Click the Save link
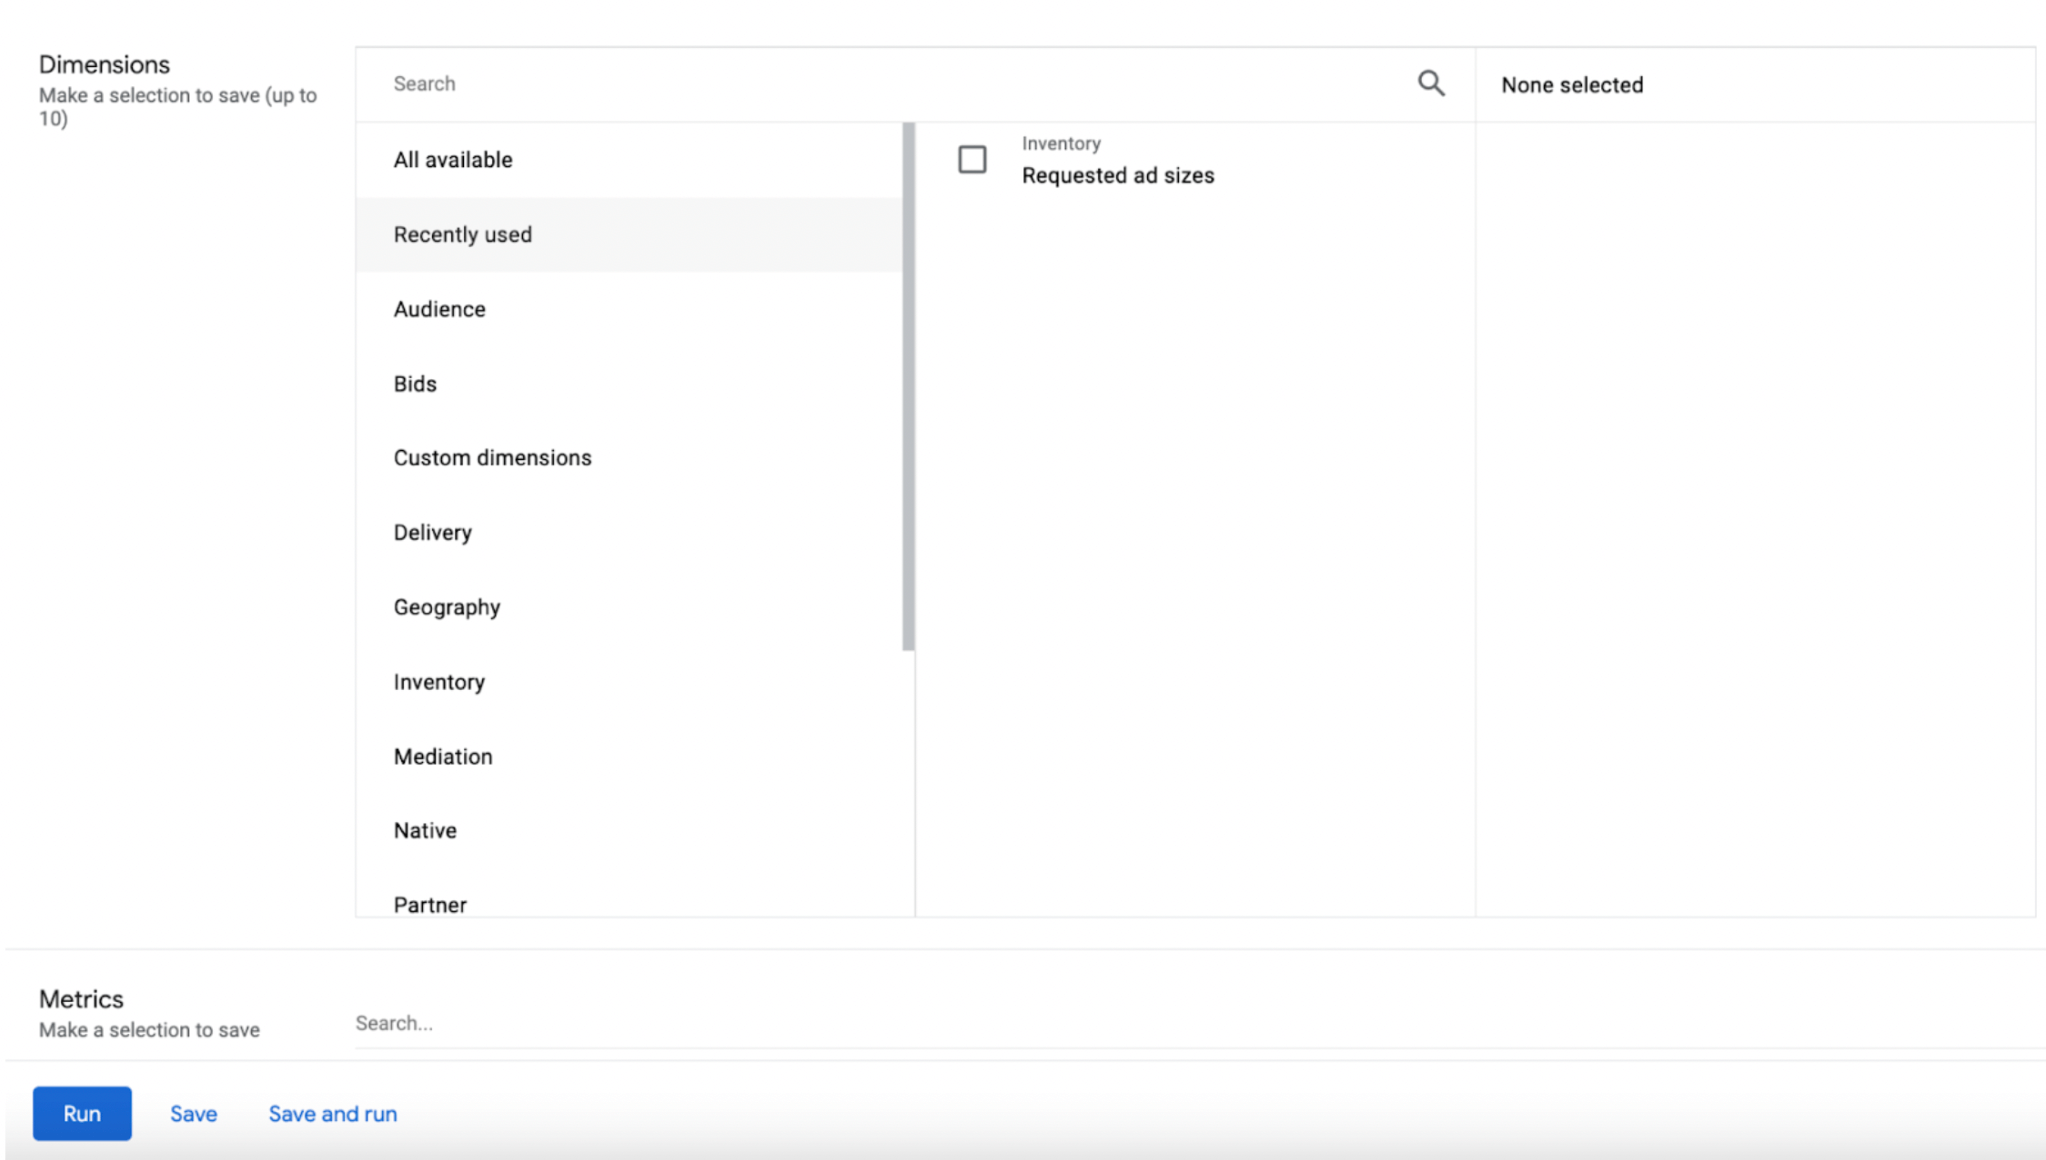Image resolution: width=2046 pixels, height=1160 pixels. (193, 1114)
